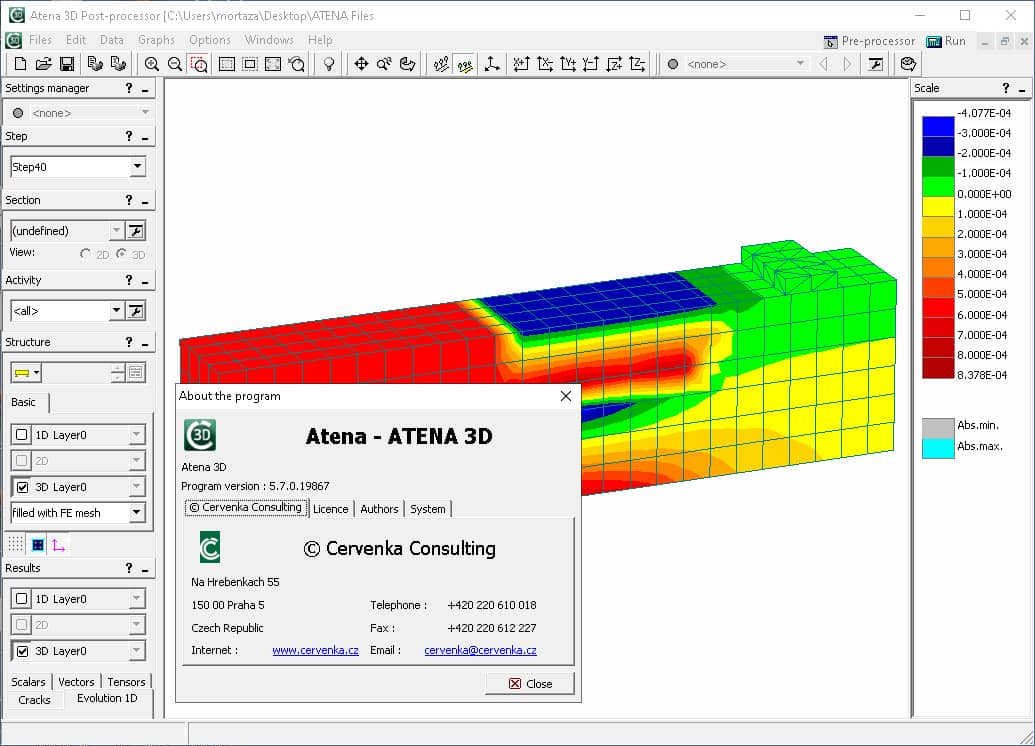1035x746 pixels.
Task: Select the coordinate axes display icon
Action: tap(492, 63)
